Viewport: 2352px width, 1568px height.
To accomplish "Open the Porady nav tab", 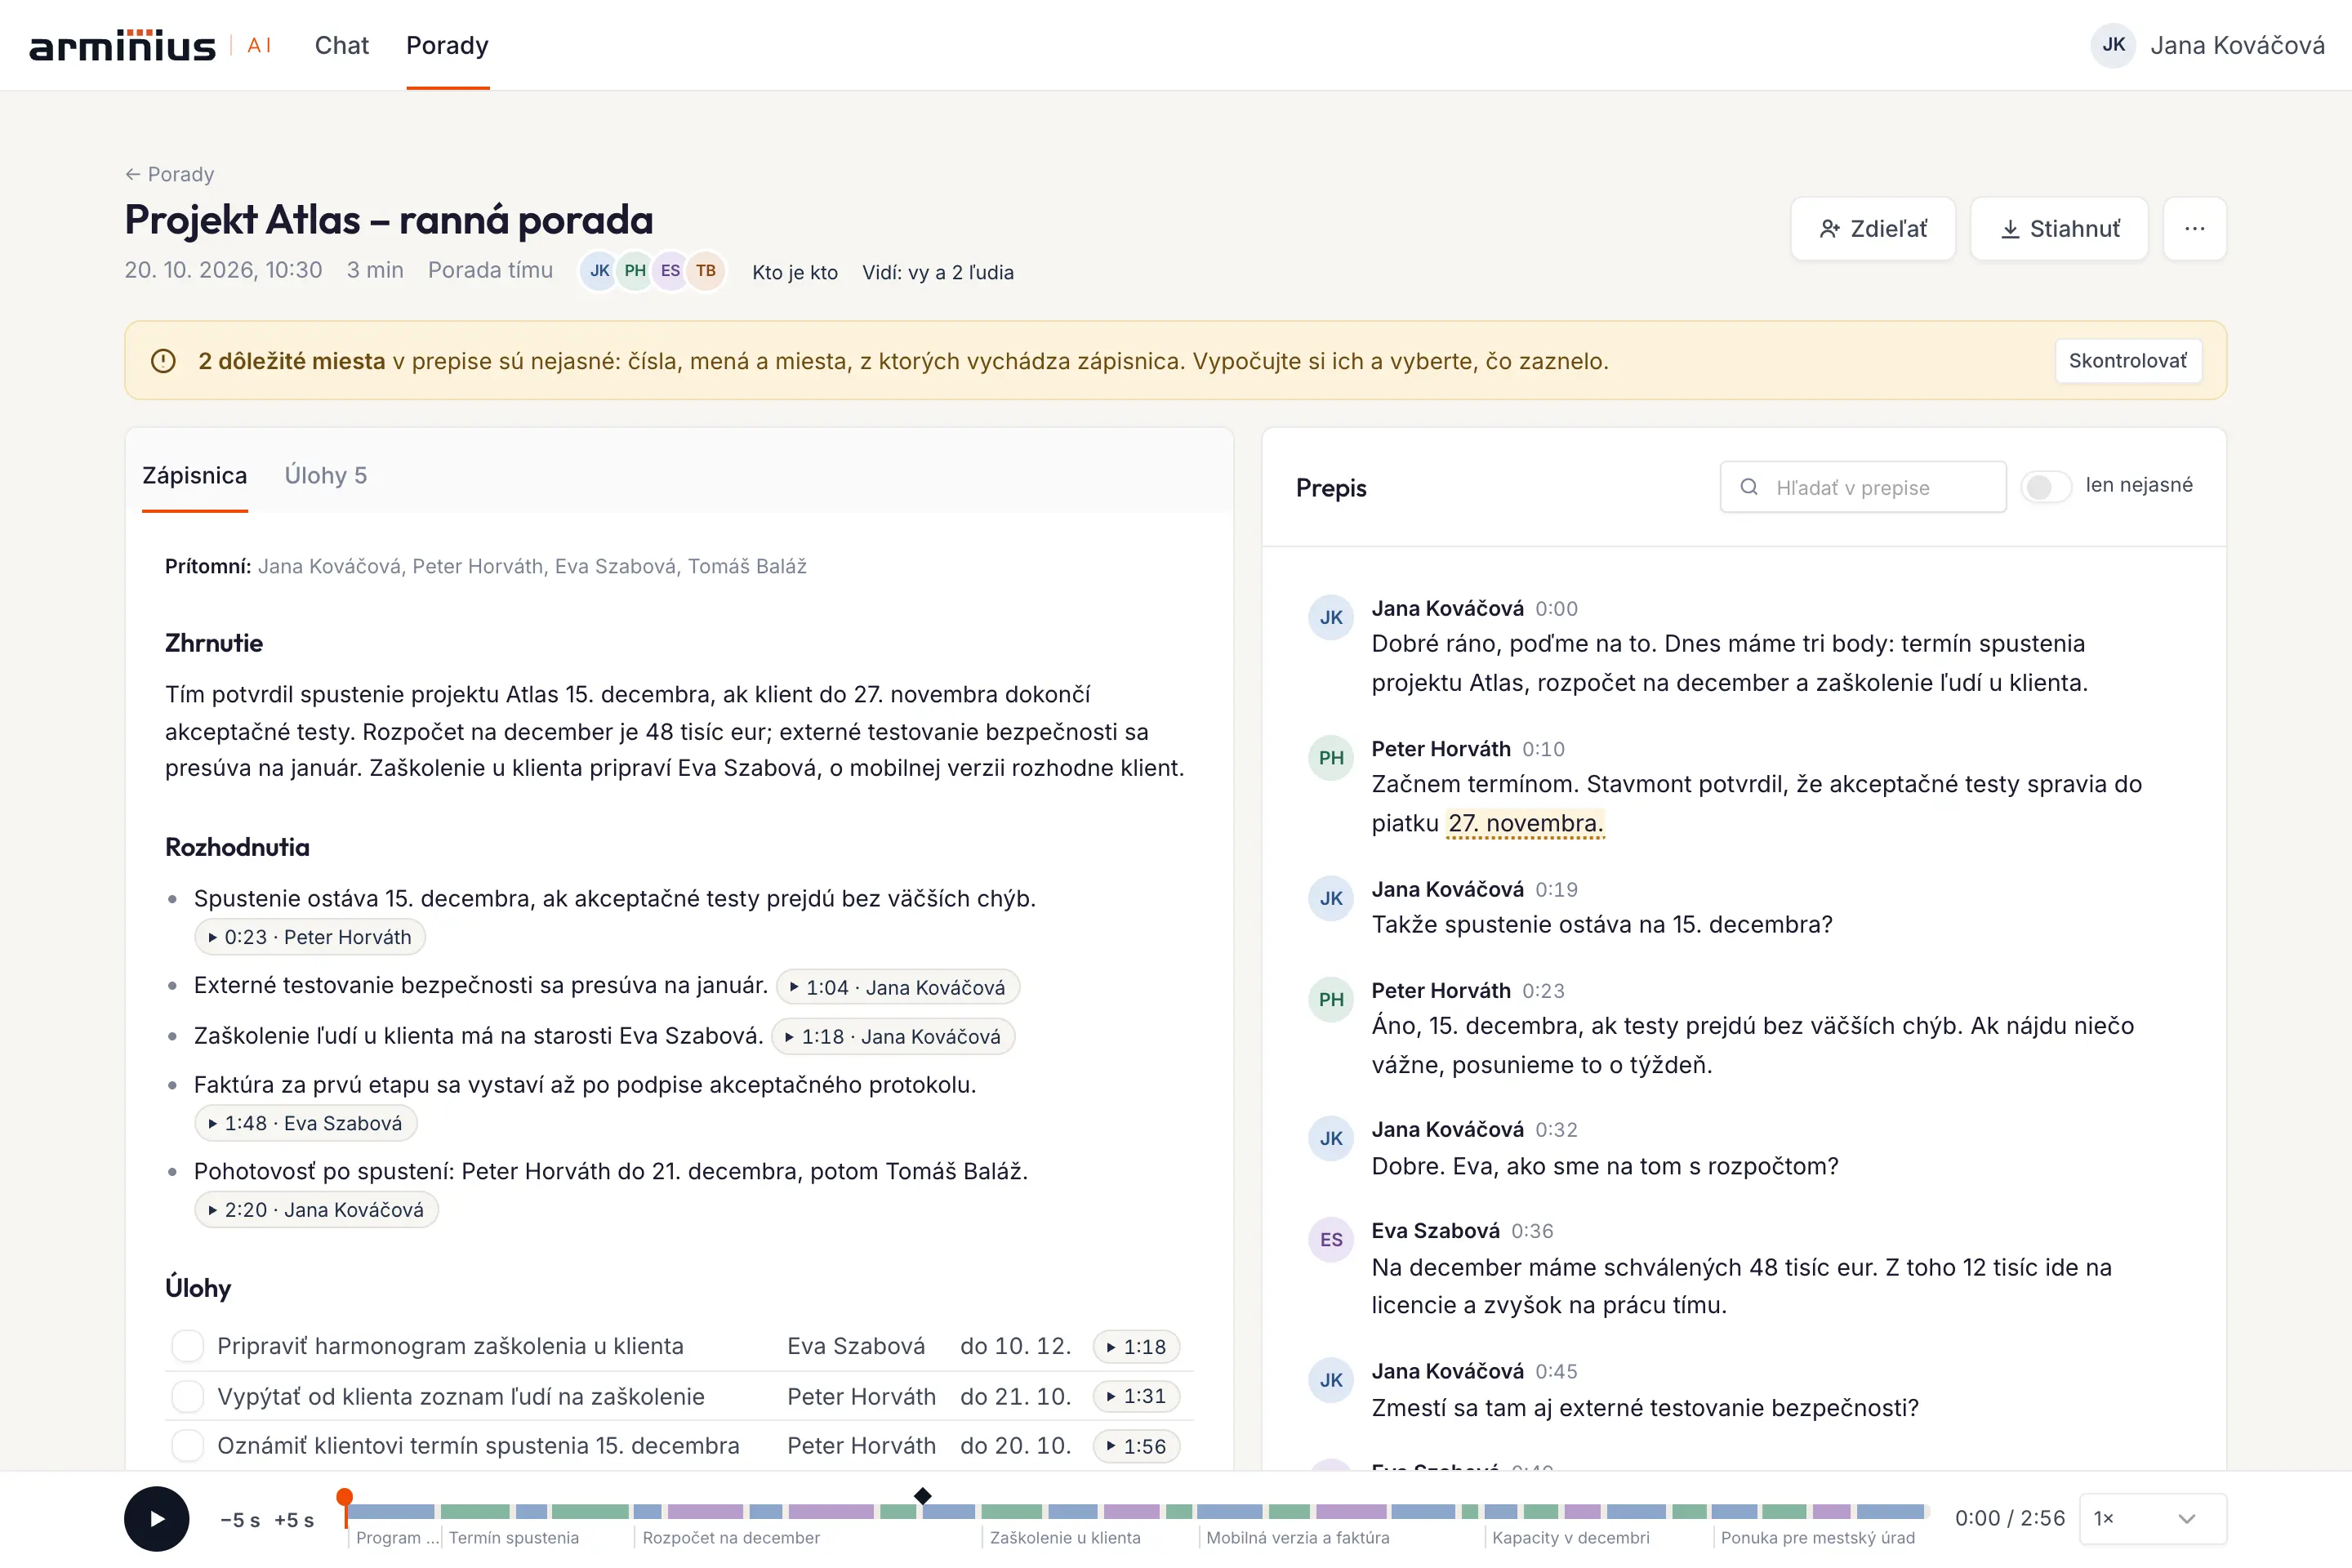I will pyautogui.click(x=447, y=45).
